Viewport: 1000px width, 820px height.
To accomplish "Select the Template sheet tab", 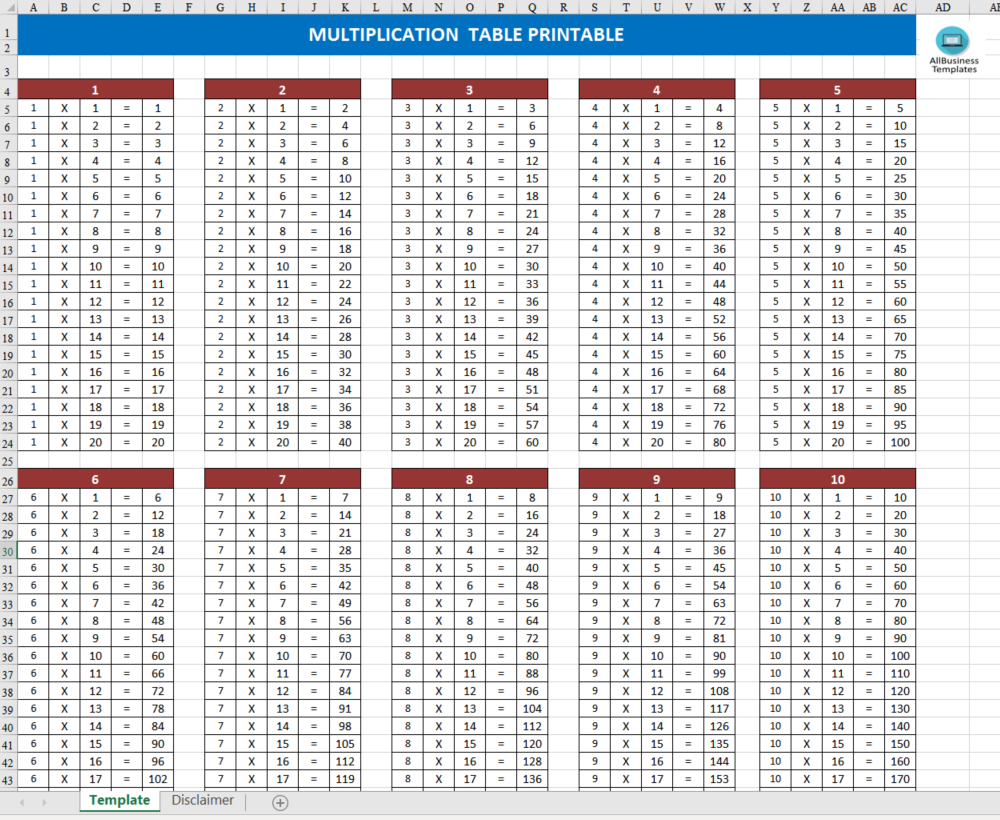I will tap(119, 800).
